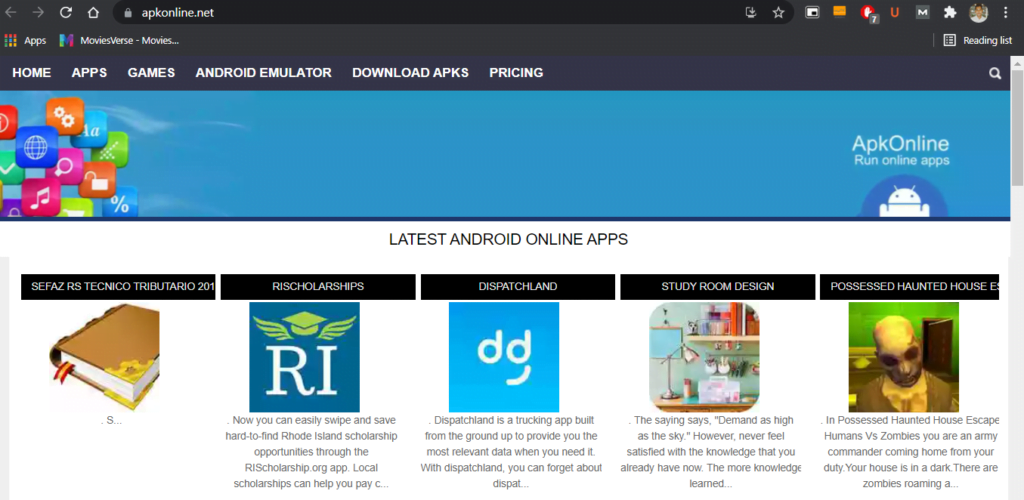The height and width of the screenshot is (500, 1024).
Task: Open SEFAZ RS TECNICO TRIBUTARIO title
Action: (x=118, y=287)
